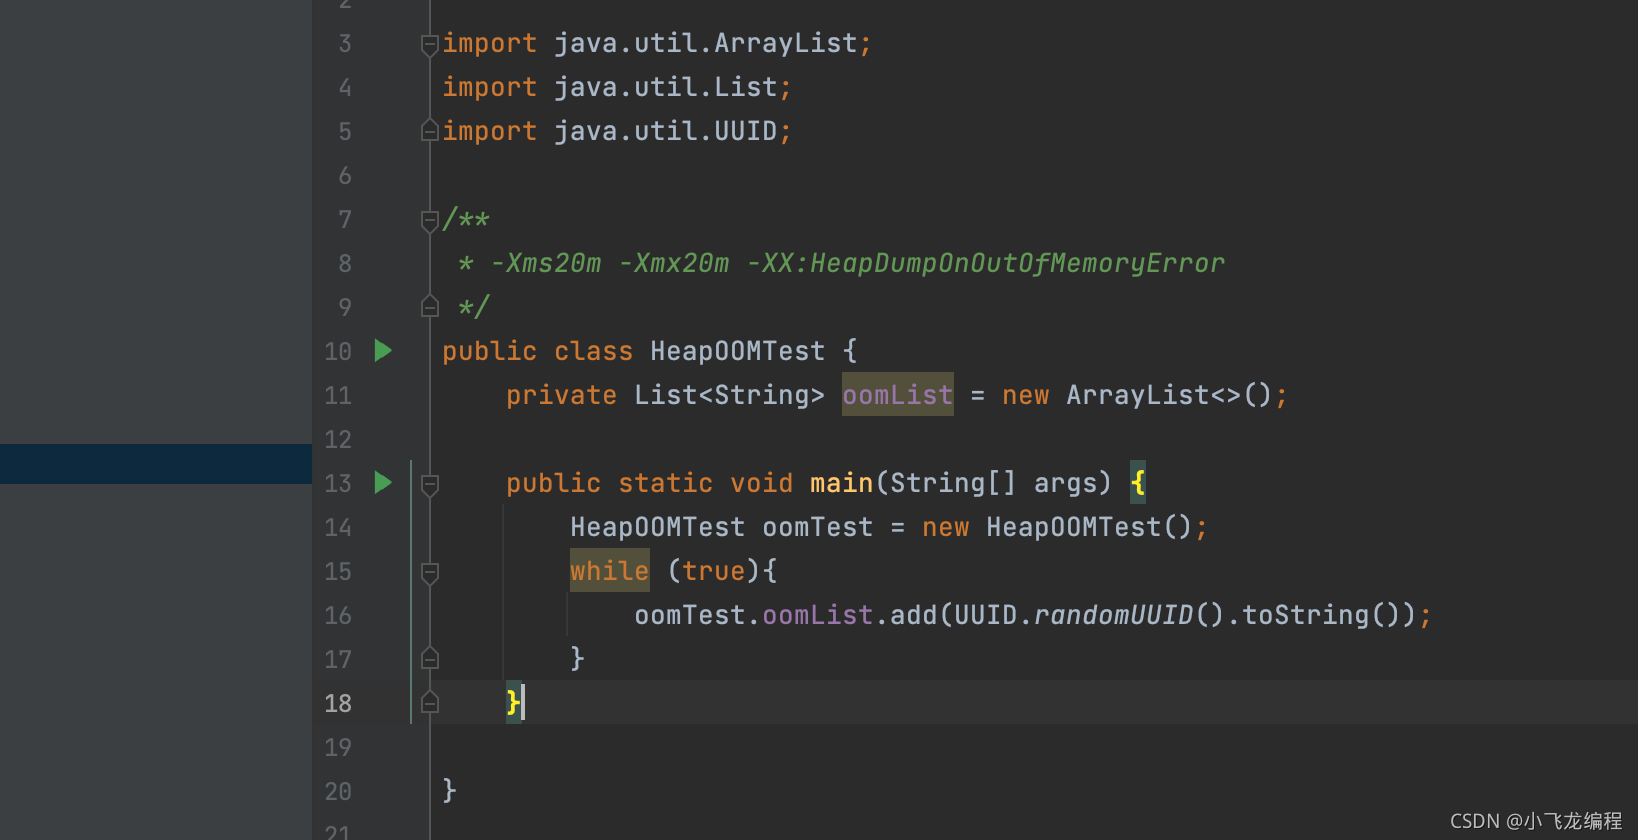Select the highlighted row in the left panel
This screenshot has width=1638, height=840.
coord(156,464)
